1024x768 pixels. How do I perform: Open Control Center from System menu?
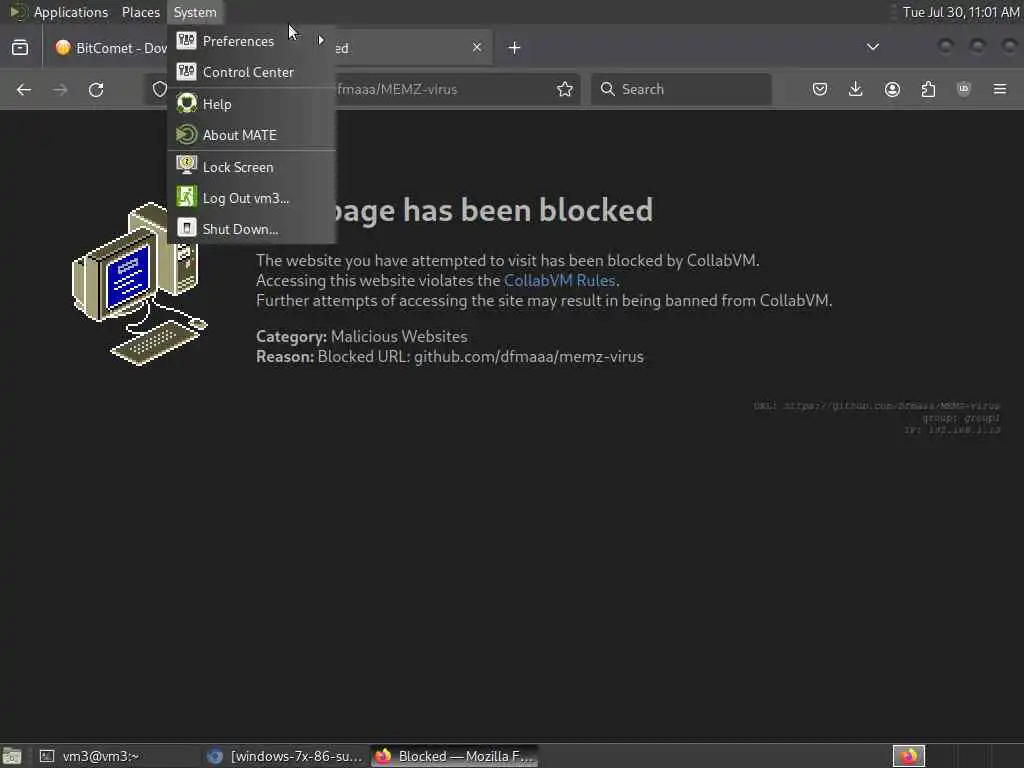tap(251, 72)
